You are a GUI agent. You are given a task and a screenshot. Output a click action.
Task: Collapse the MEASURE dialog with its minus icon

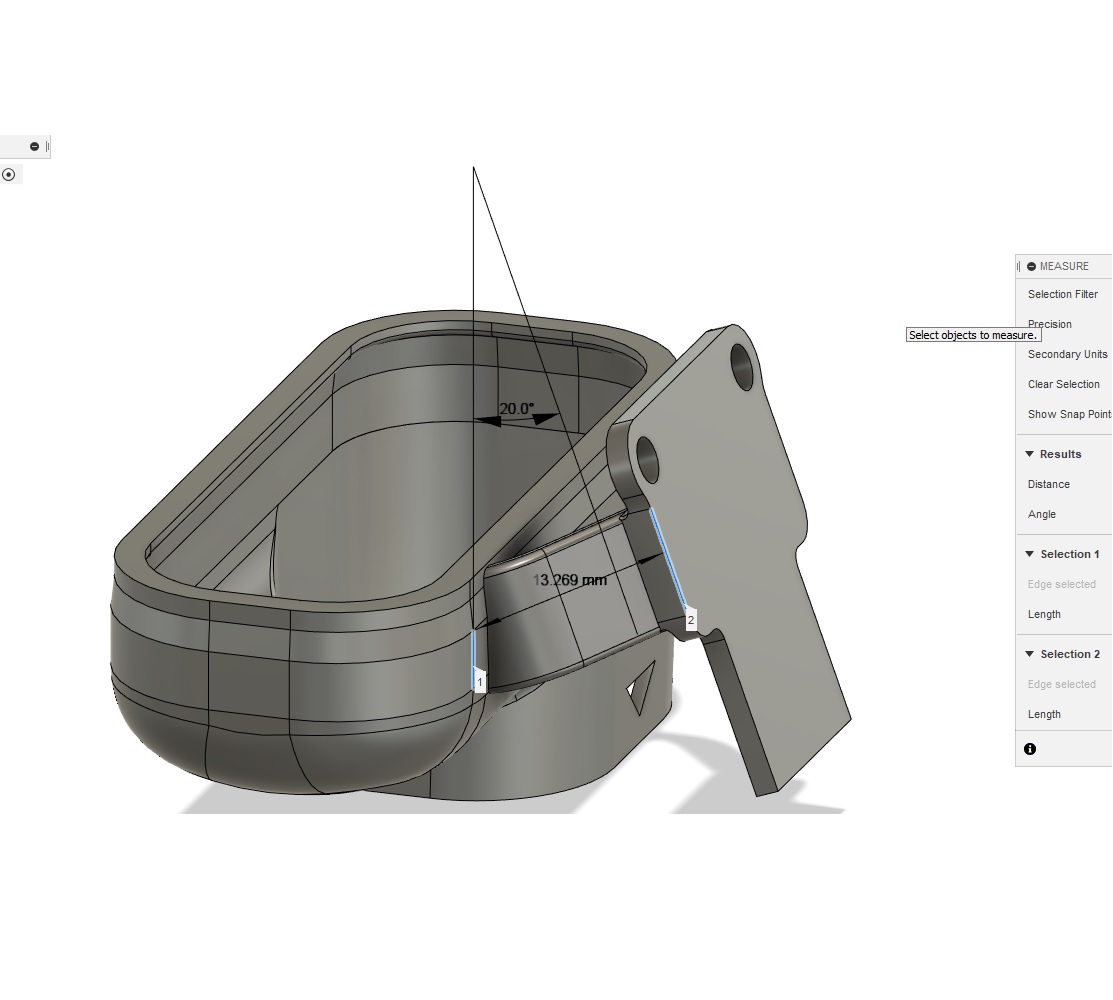tap(1031, 266)
